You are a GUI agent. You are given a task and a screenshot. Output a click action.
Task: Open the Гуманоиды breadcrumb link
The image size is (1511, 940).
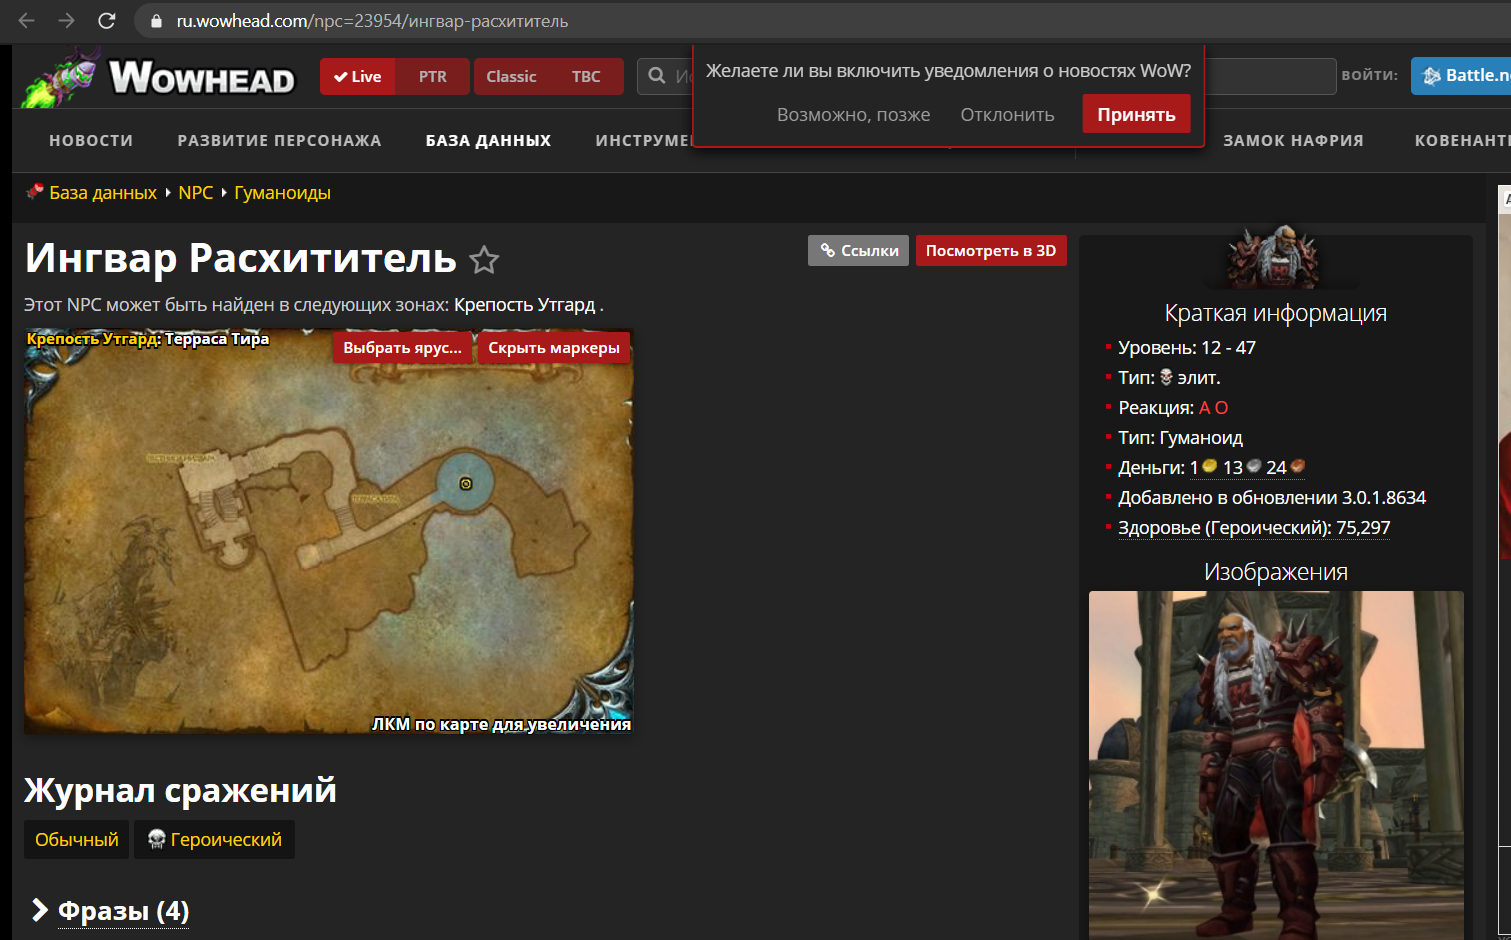pyautogui.click(x=283, y=193)
